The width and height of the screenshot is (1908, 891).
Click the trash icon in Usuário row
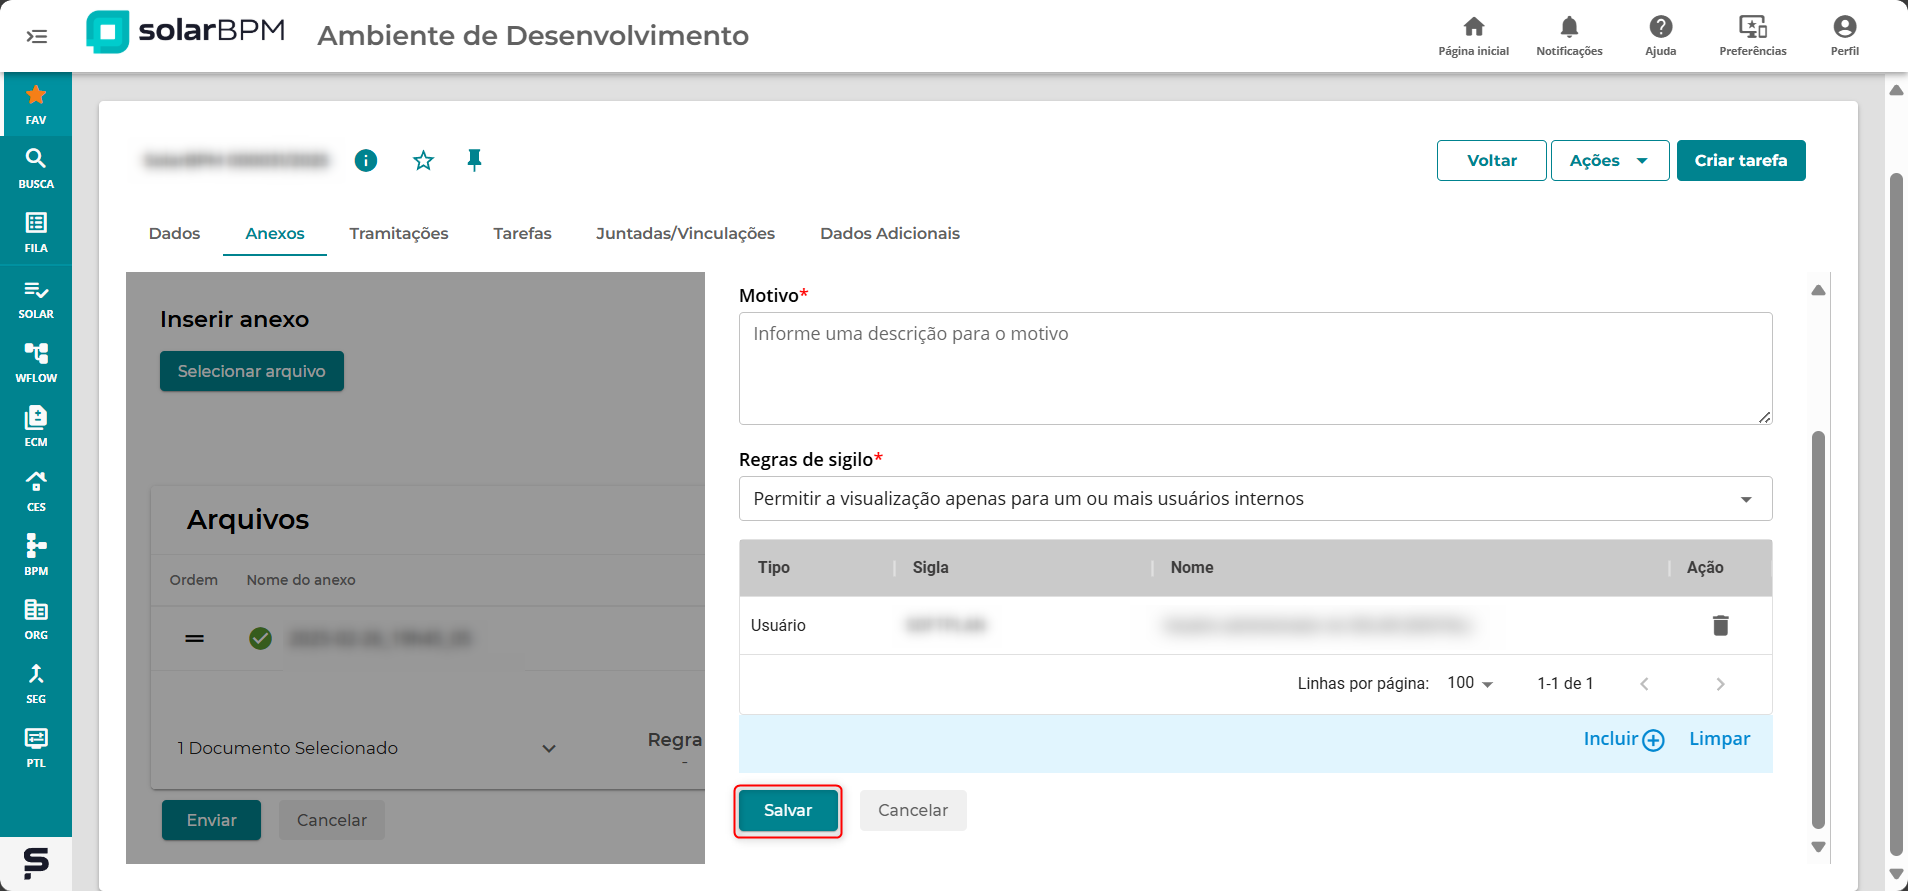coord(1720,625)
